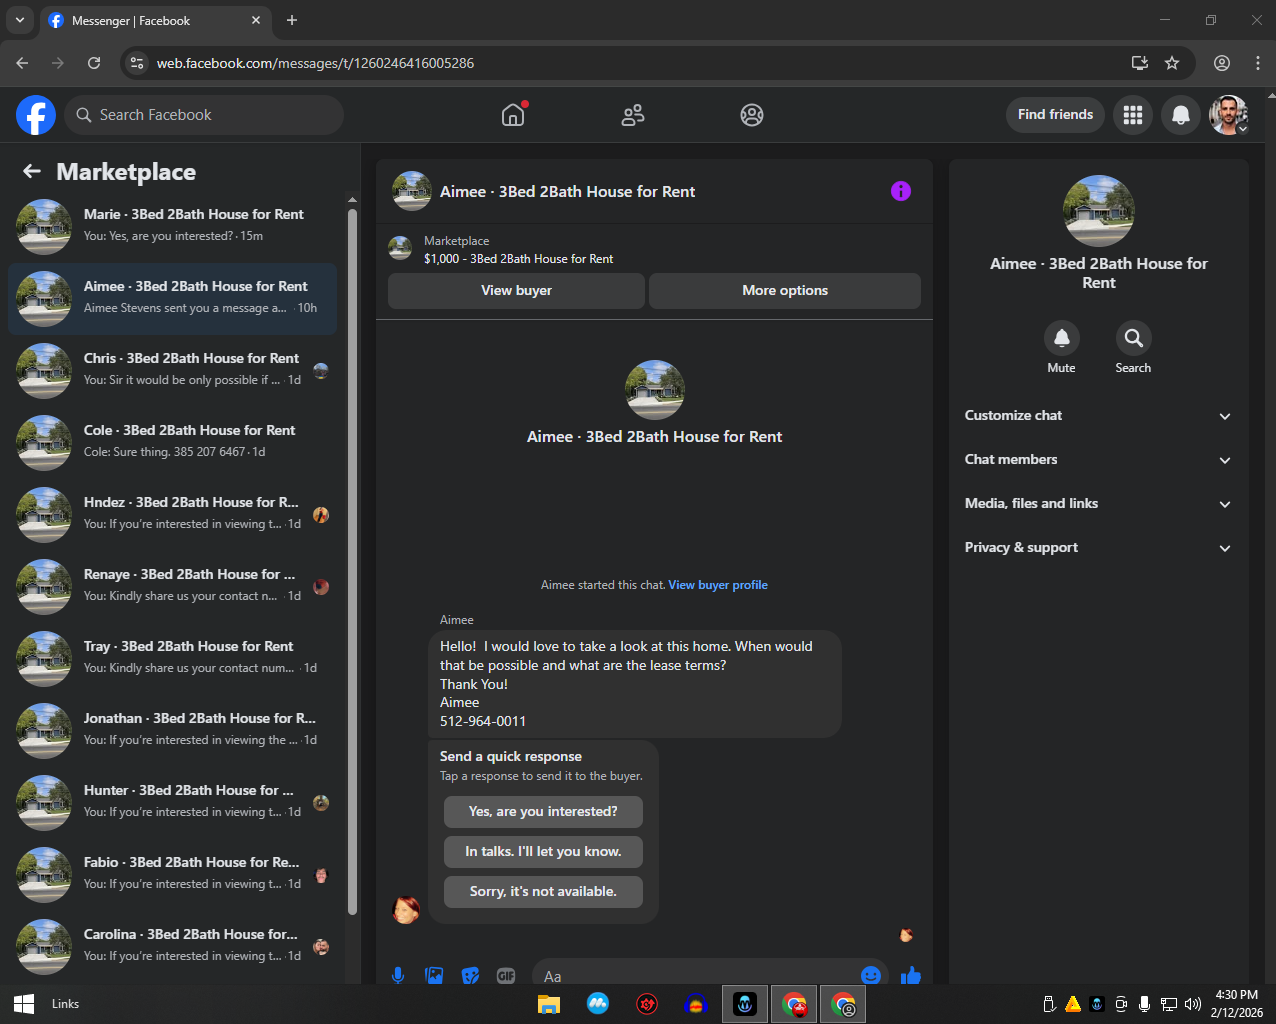
Task: Open the Tray conversation
Action: 172,658
